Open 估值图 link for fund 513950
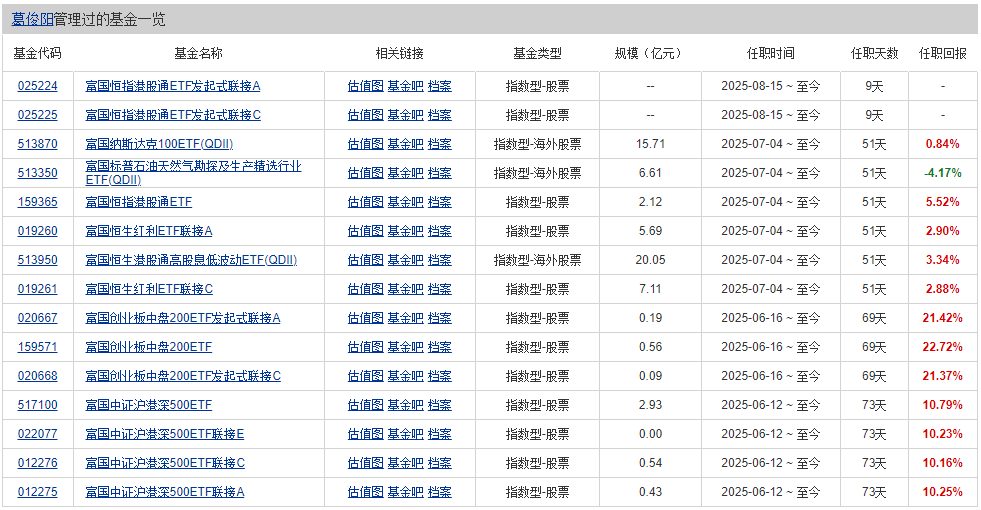Viewport: 981px width, 510px height. [x=365, y=260]
